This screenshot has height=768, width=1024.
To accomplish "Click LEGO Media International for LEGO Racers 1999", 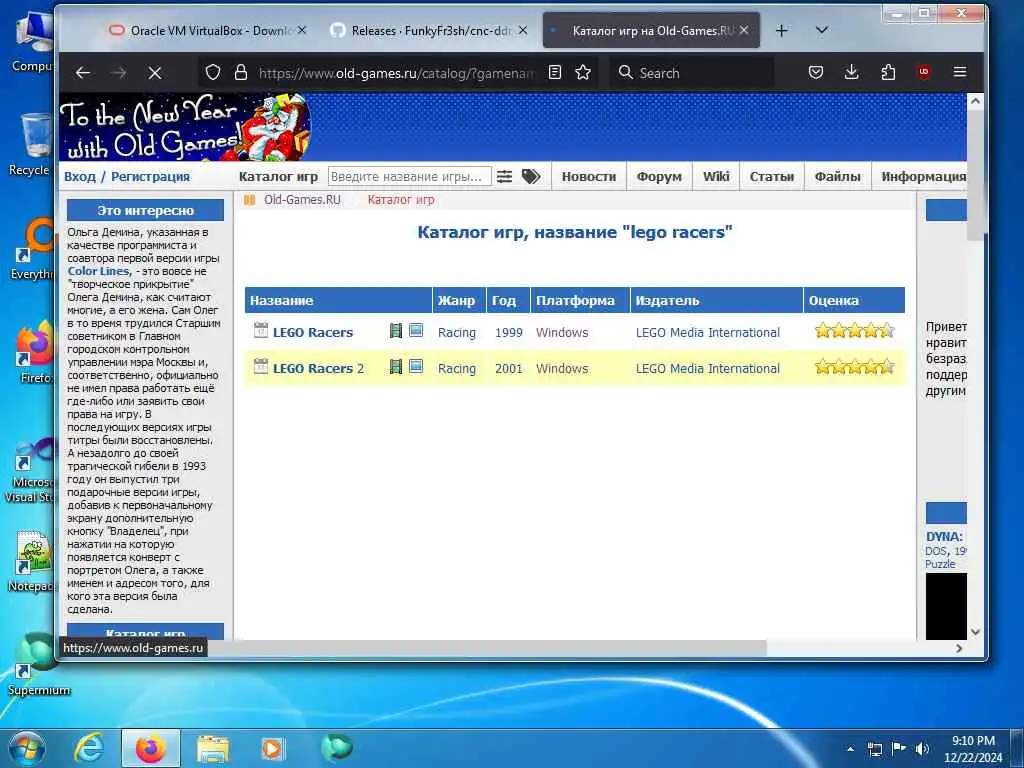I will point(708,332).
